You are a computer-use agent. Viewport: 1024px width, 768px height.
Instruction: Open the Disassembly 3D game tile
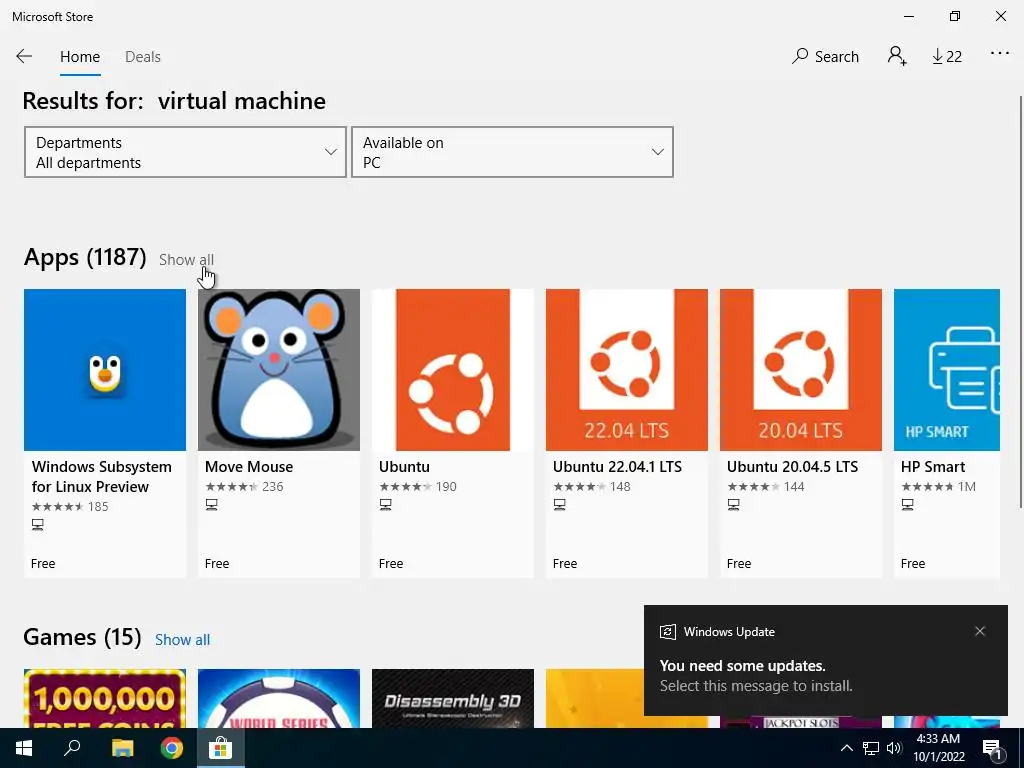pyautogui.click(x=453, y=698)
